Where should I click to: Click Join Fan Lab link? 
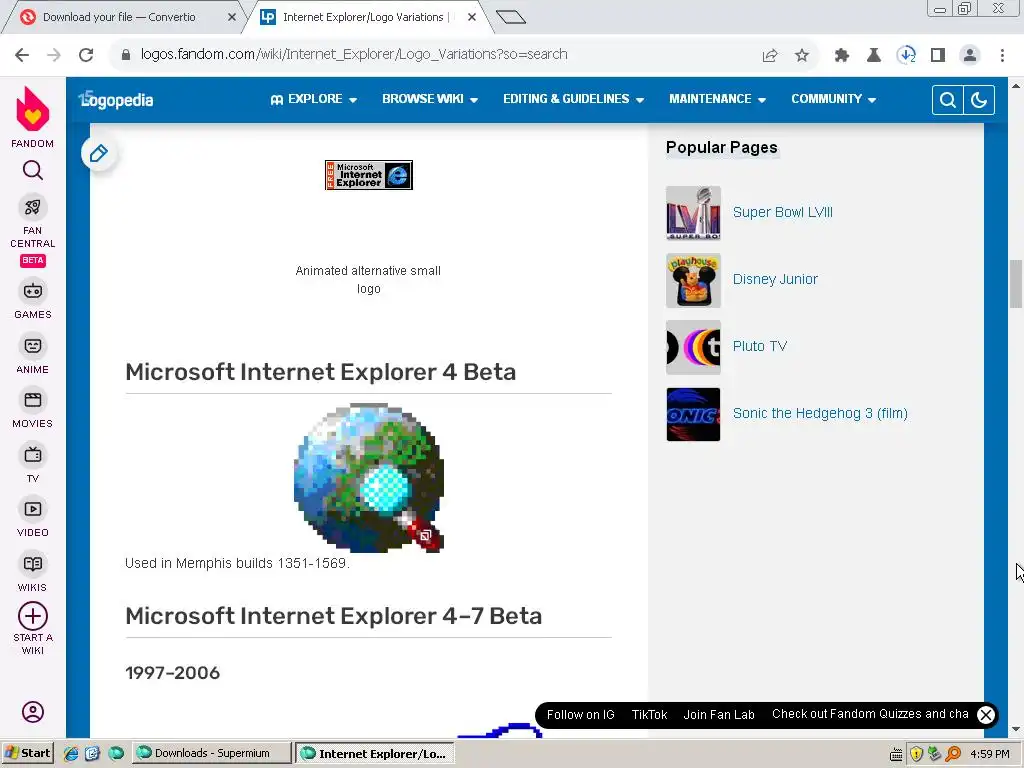719,715
